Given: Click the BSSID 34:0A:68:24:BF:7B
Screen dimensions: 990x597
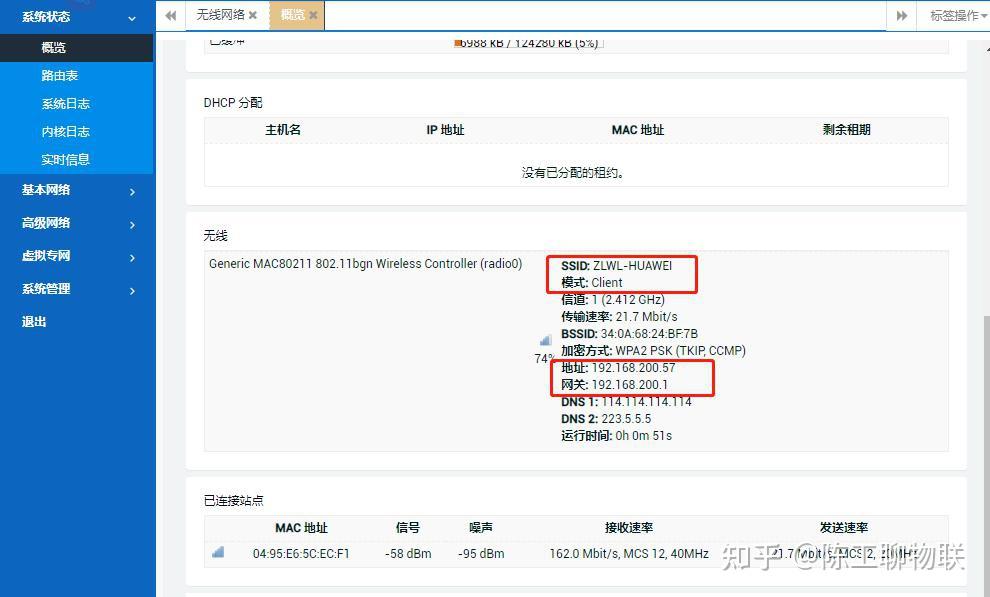Looking at the screenshot, I should coord(649,334).
